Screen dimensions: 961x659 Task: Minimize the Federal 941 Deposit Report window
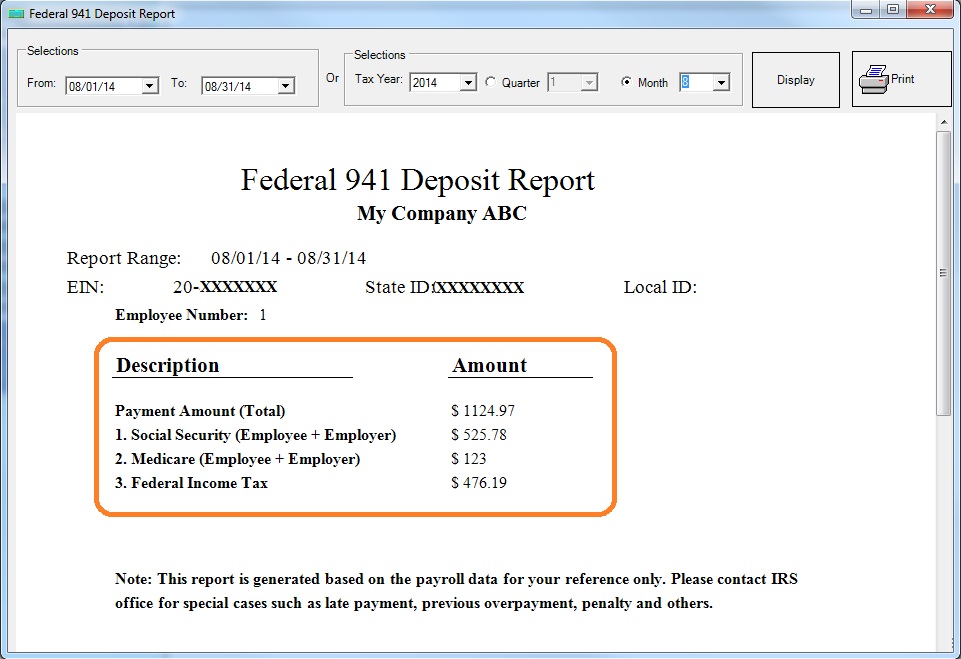click(865, 10)
